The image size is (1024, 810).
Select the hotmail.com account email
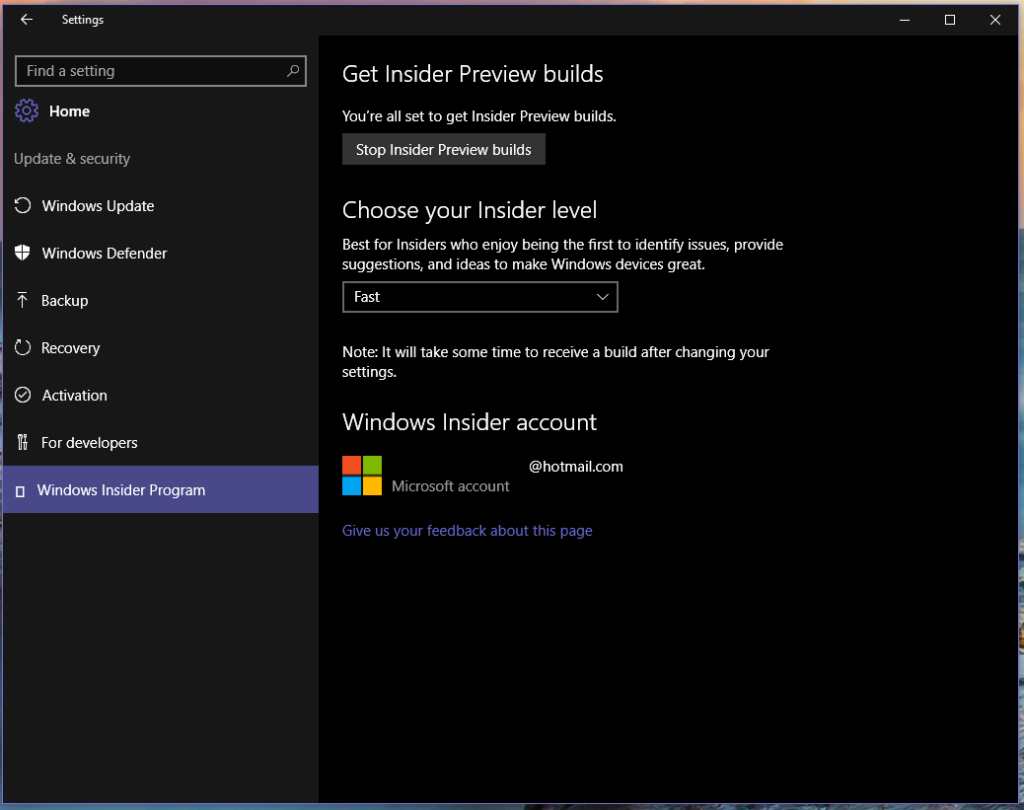pos(575,466)
